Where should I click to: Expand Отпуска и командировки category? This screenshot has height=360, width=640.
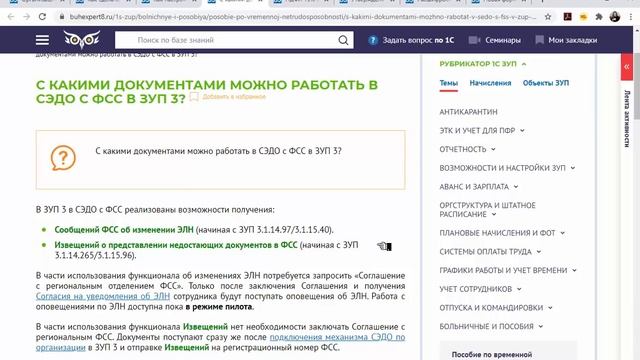click(x=550, y=308)
